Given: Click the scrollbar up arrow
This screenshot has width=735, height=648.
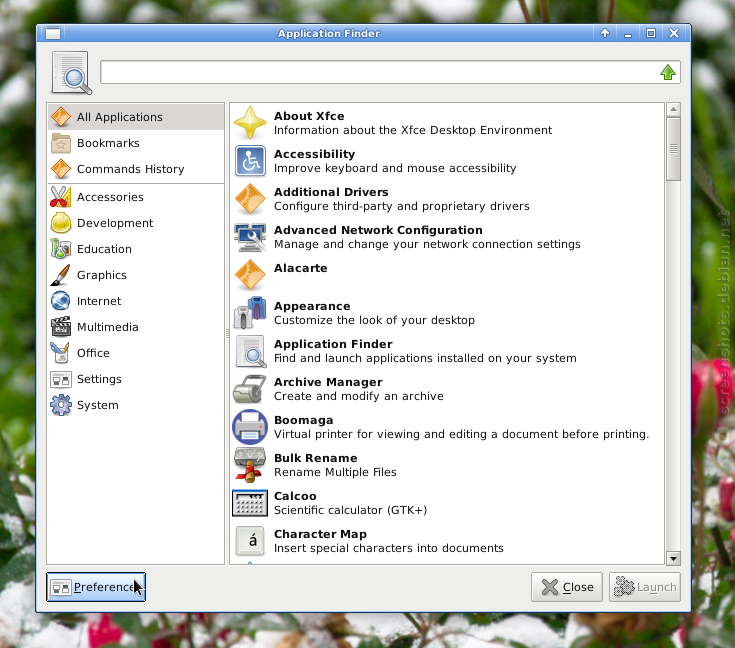Looking at the screenshot, I should 673,110.
